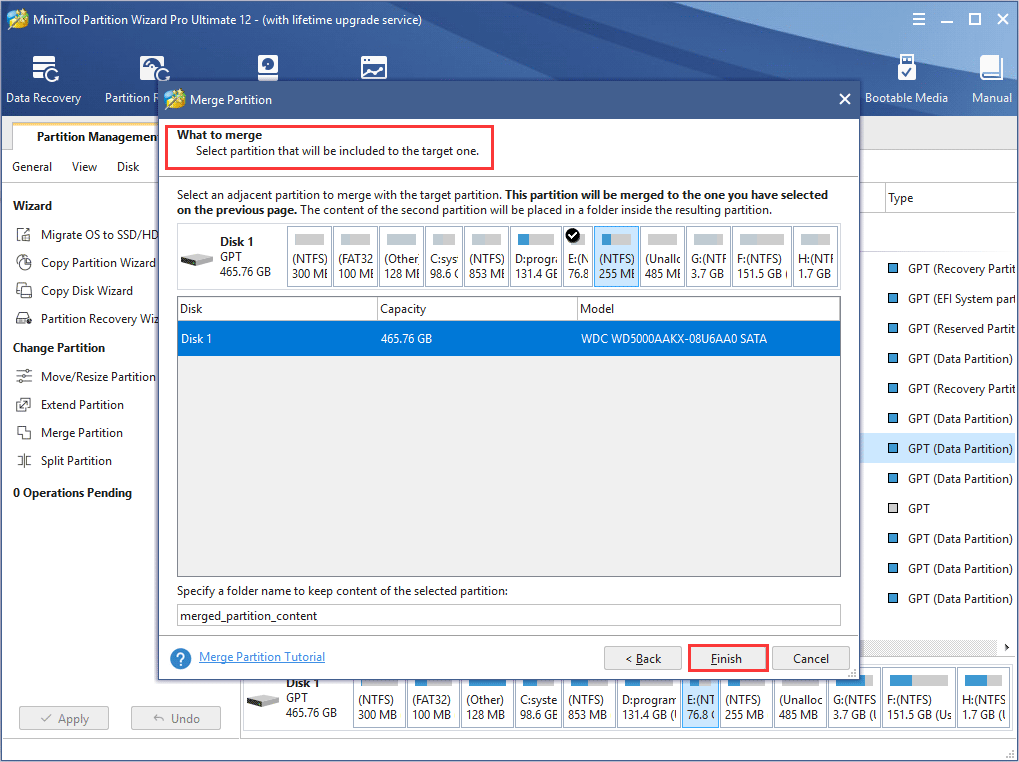
Task: Open Partition Recovery toolbar icon
Action: click(155, 69)
